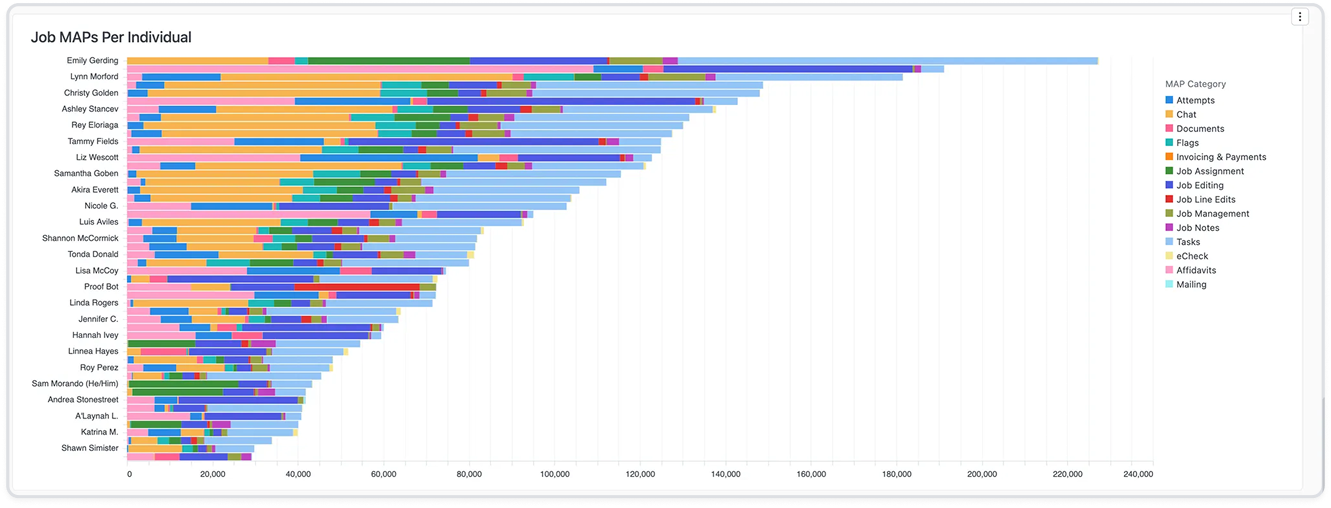Open the three-dot chart options menu
Screen dimensions: 1331x508
pos(1299,17)
